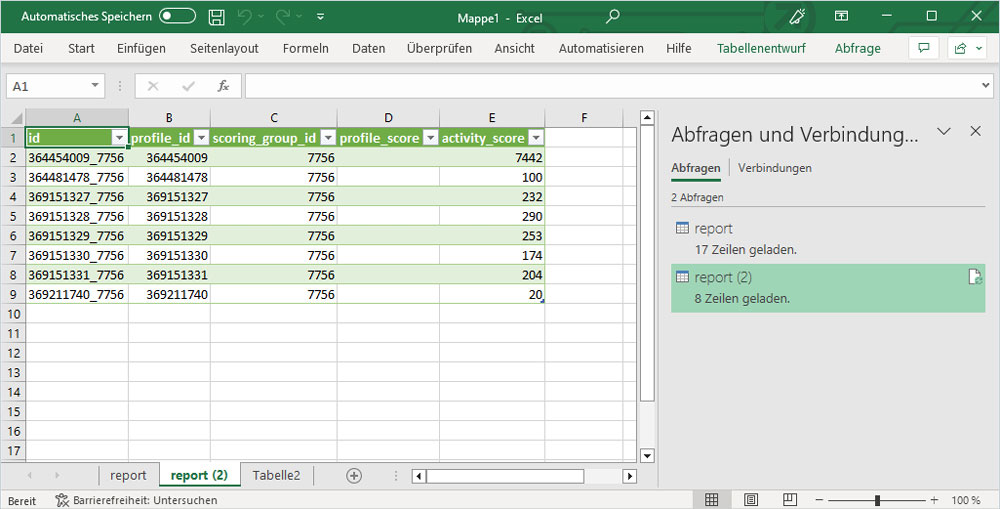Open the Customize Quick Access Toolbar dropdown
This screenshot has width=1000, height=509.
[x=321, y=17]
